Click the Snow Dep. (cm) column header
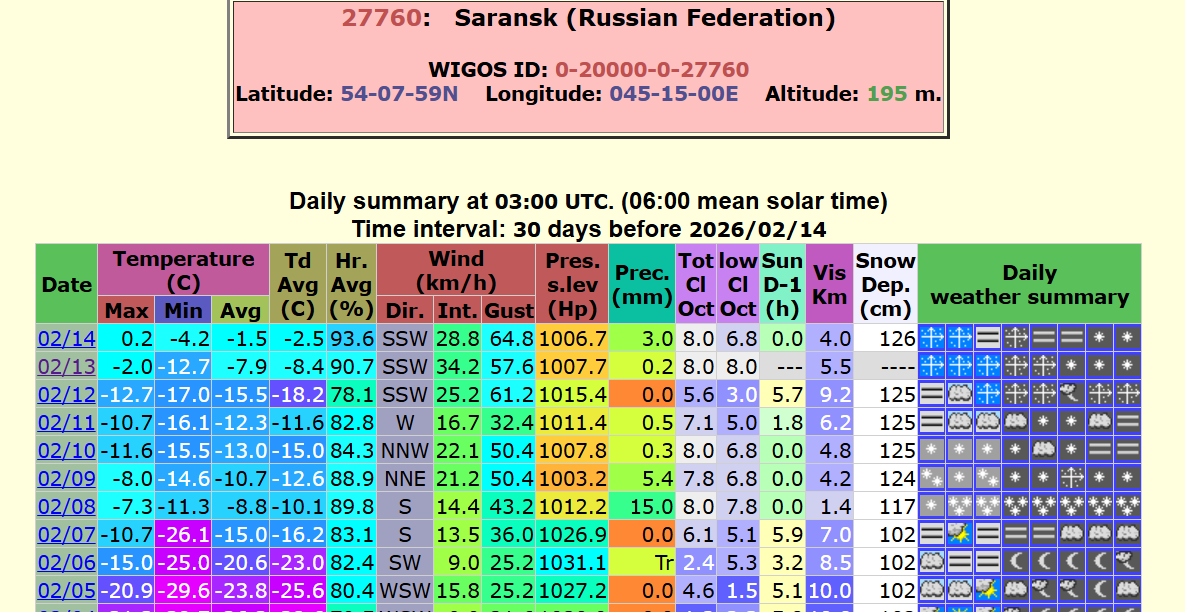Screen dimensions: 1185x612 point(885,283)
